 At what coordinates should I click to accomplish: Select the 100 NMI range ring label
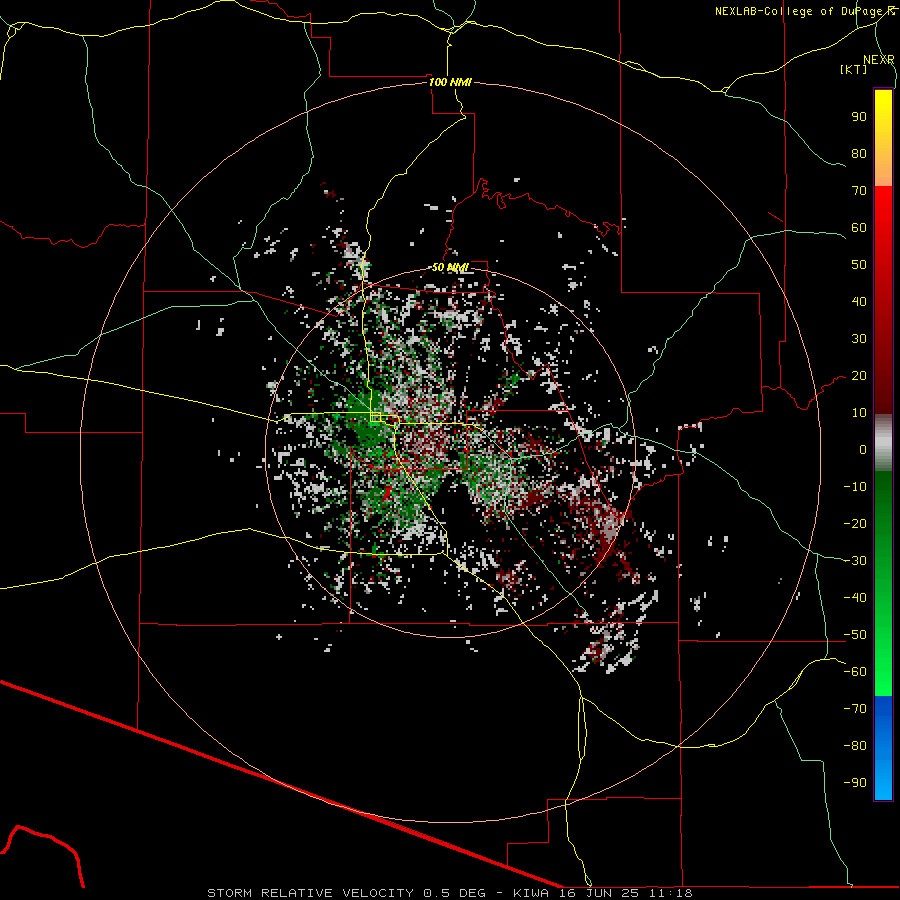[450, 82]
